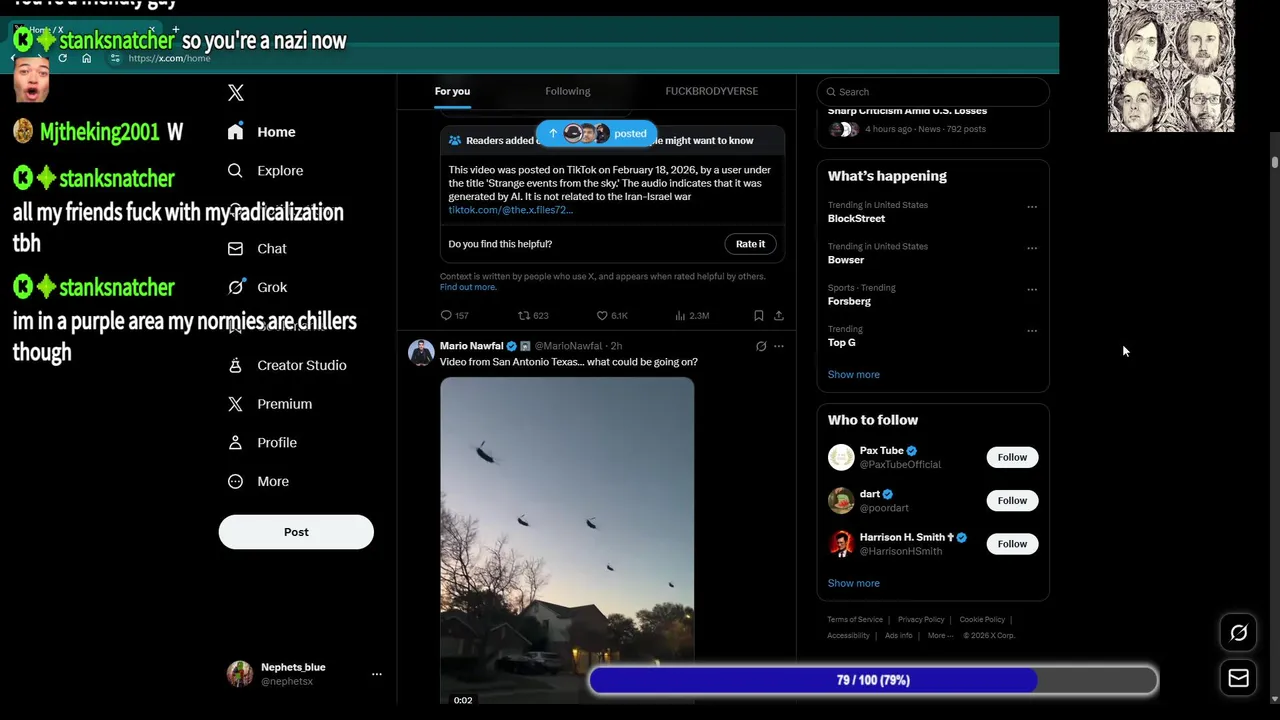Show more under Who to follow
1280x720 pixels.
click(x=854, y=583)
